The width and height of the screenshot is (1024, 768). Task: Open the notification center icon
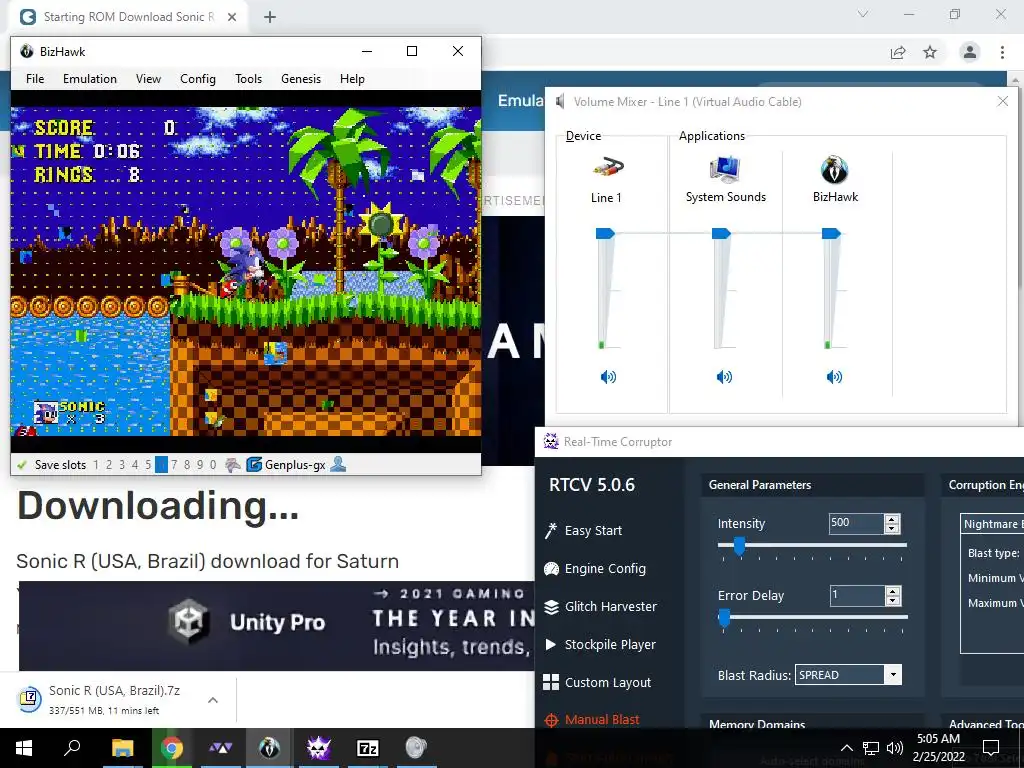coord(991,748)
